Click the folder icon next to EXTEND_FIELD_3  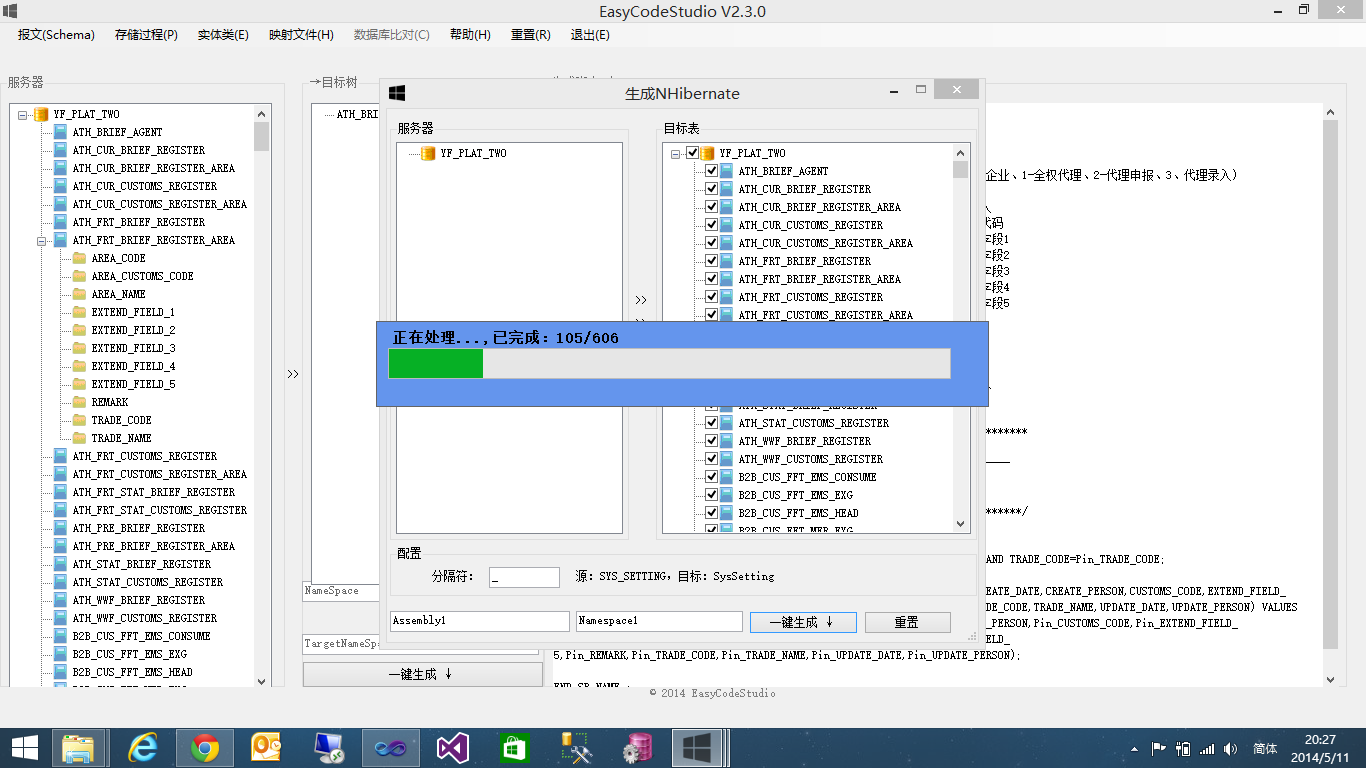[x=80, y=348]
